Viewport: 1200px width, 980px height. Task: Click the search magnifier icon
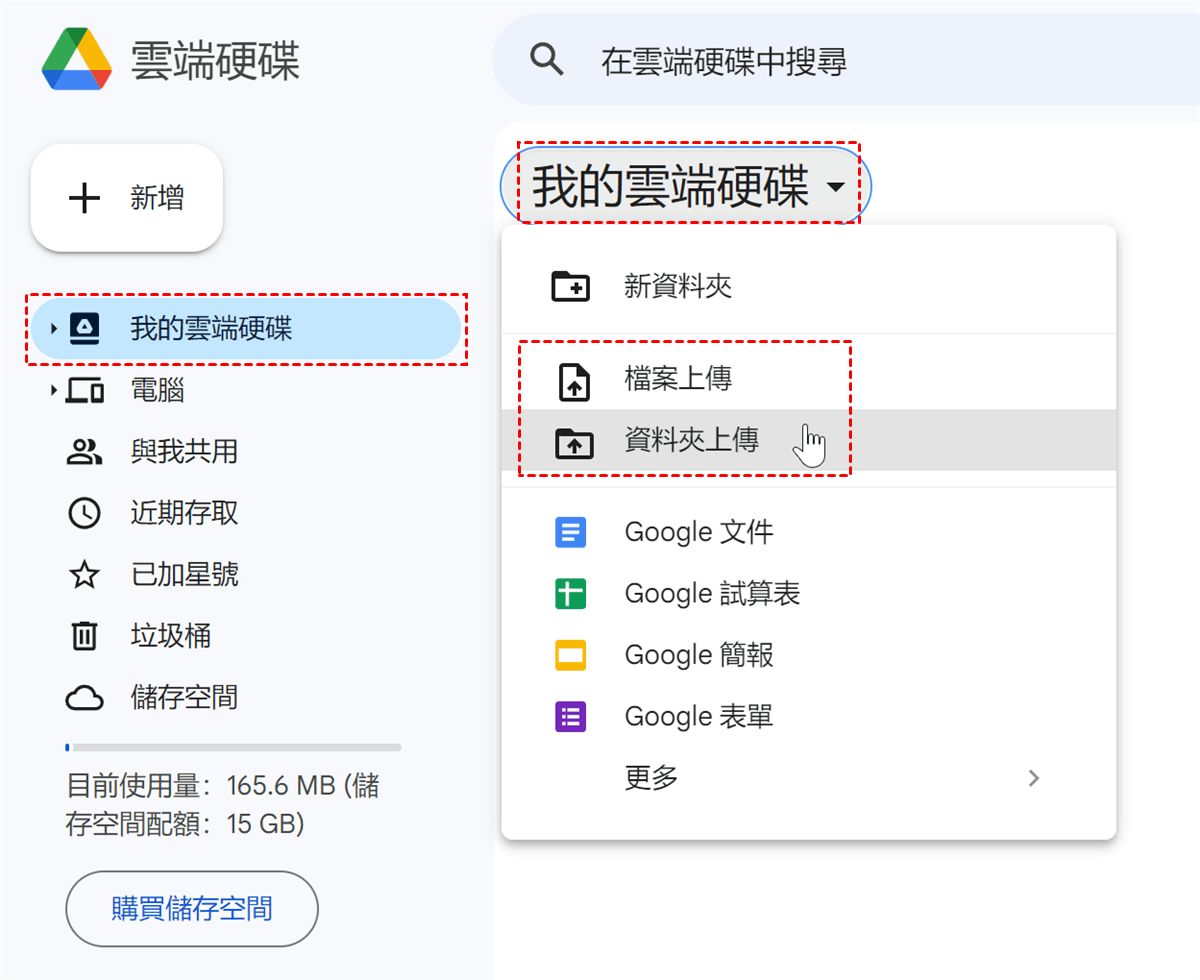click(546, 61)
